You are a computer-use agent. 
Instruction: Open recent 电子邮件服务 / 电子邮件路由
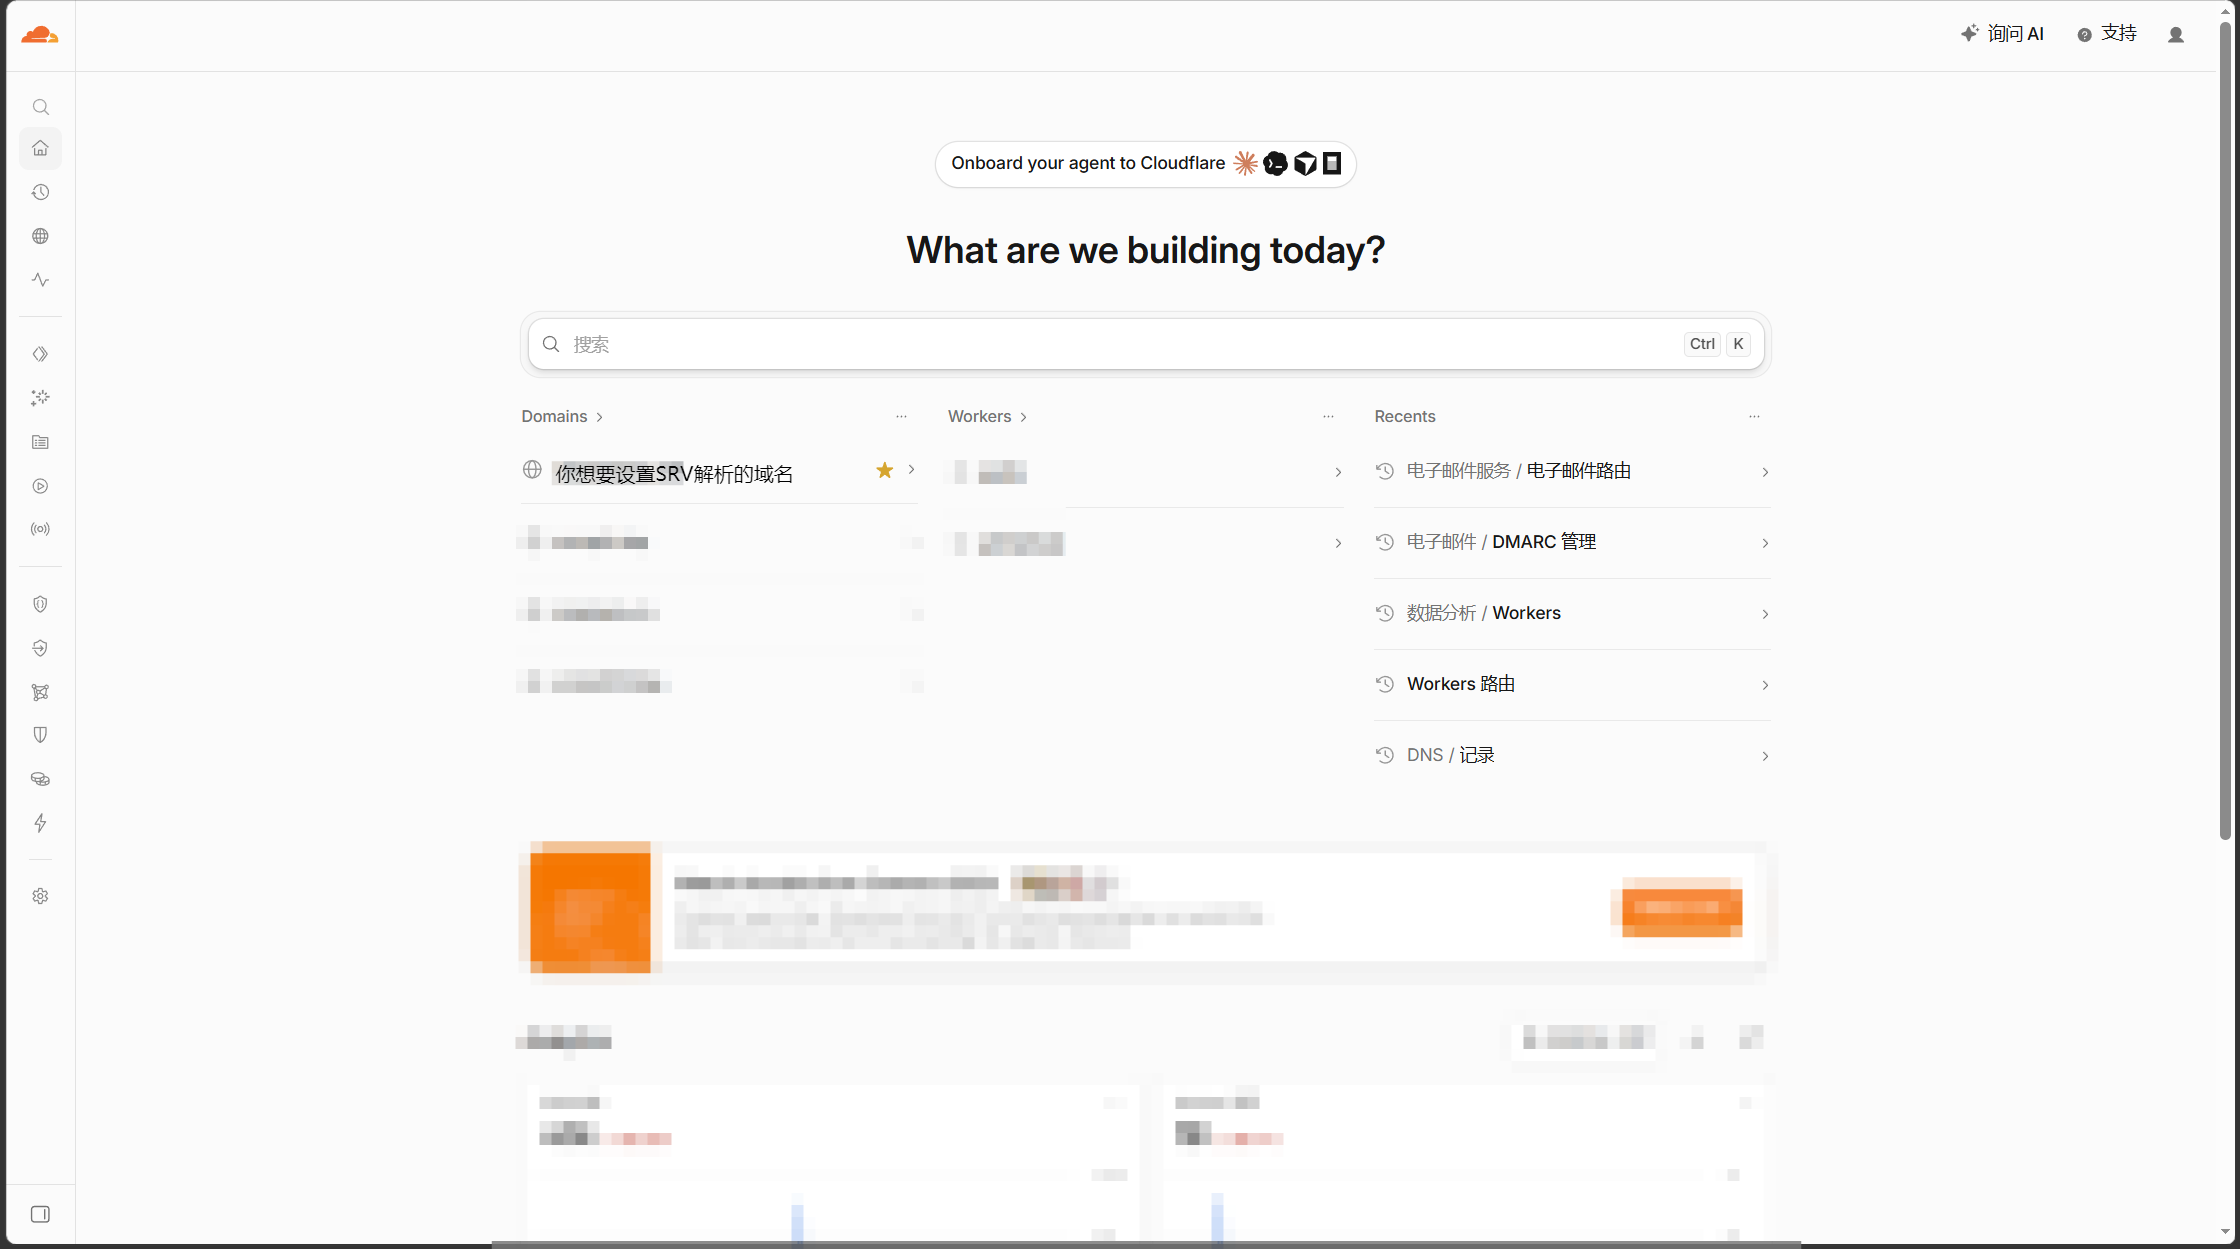(1572, 471)
